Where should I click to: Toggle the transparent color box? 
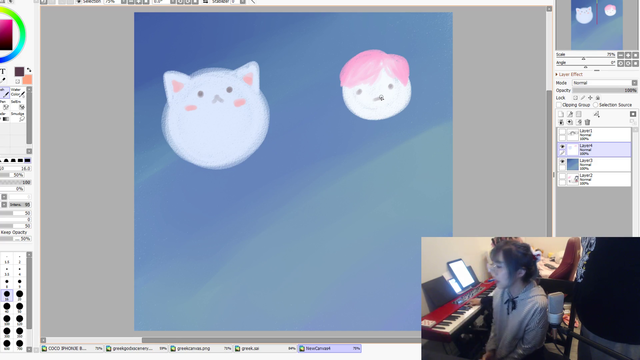pos(17,81)
